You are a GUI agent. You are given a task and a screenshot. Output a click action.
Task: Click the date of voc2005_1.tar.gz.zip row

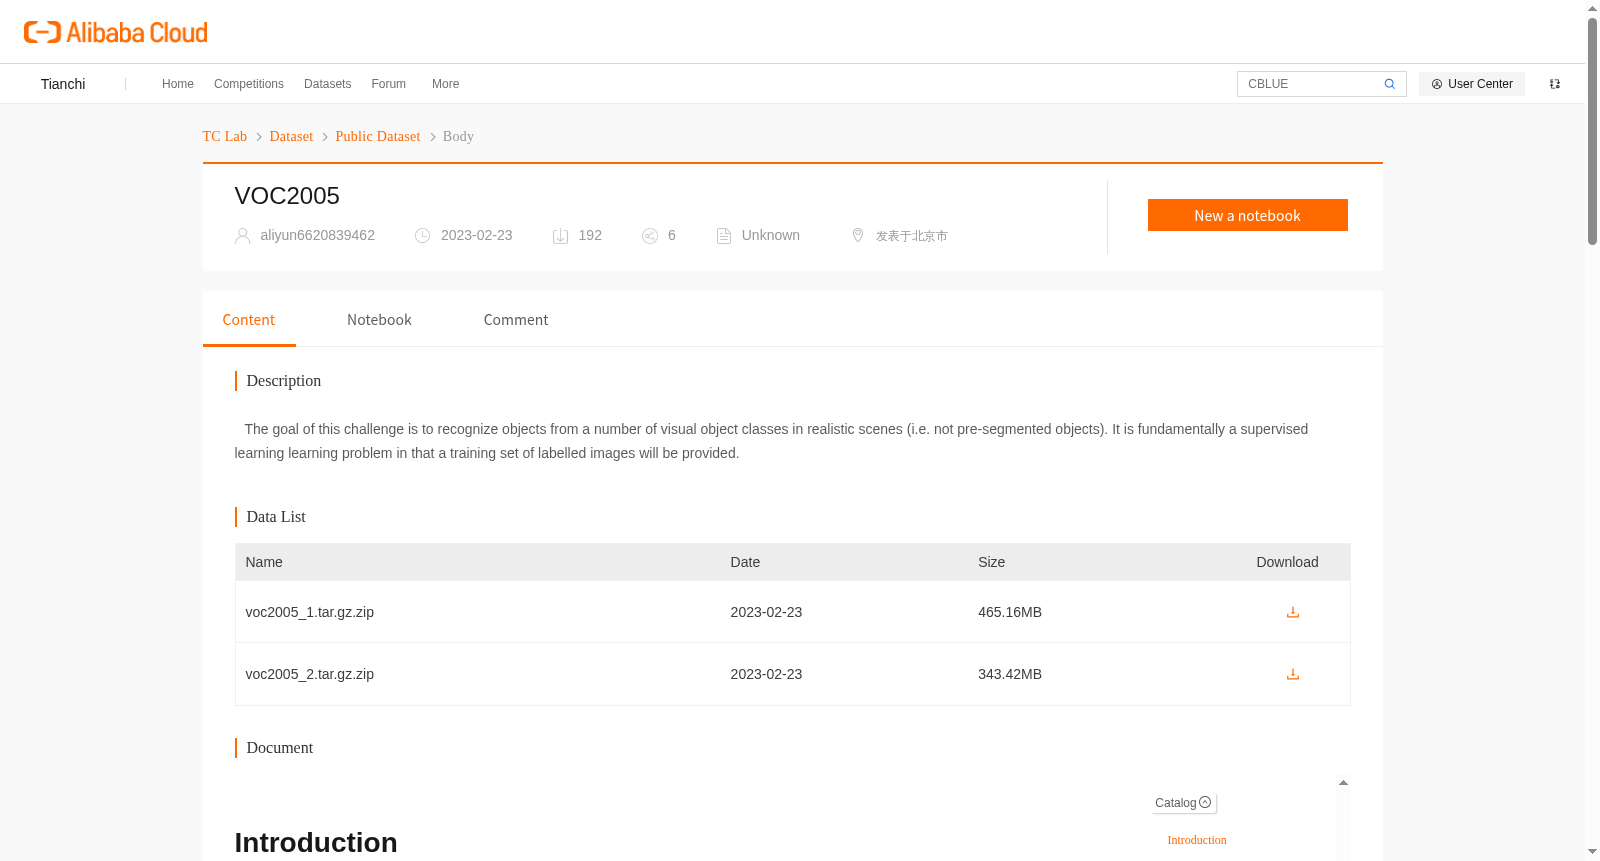pos(766,612)
